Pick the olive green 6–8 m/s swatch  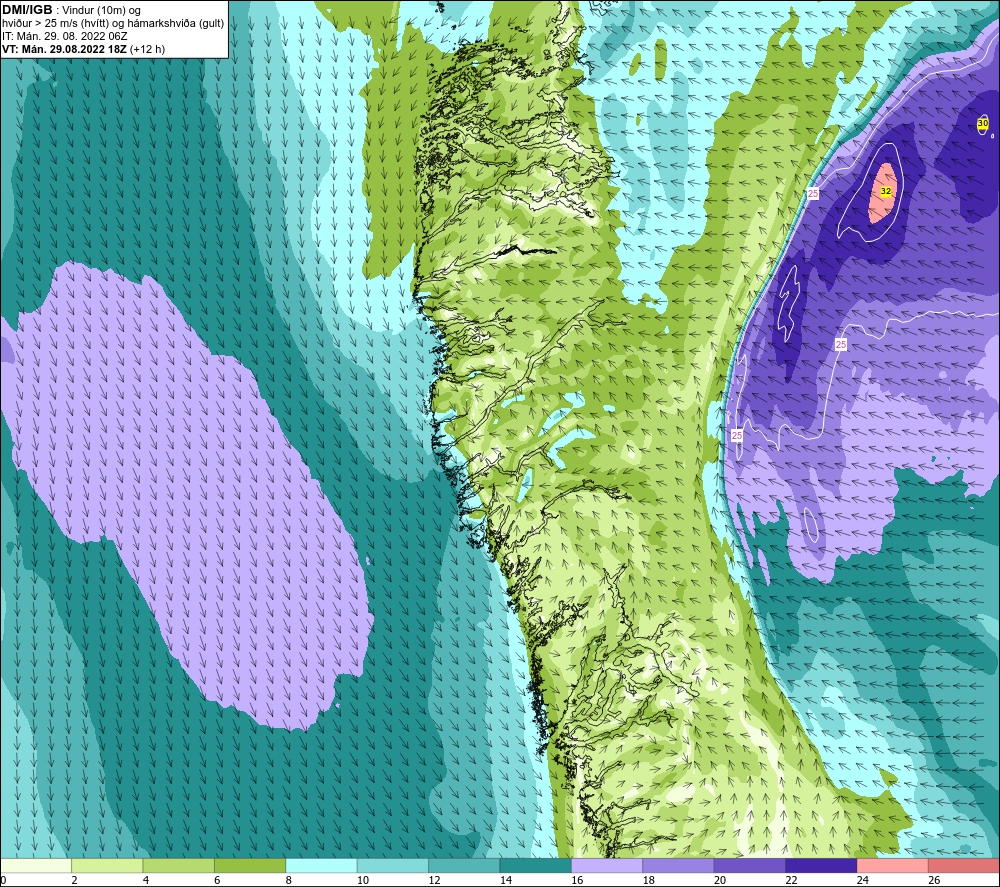point(250,865)
